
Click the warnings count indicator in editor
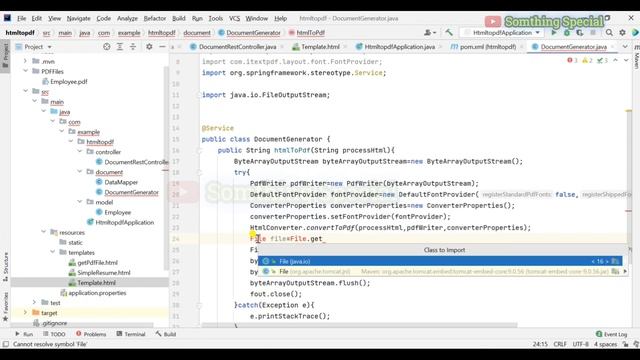click(587, 60)
